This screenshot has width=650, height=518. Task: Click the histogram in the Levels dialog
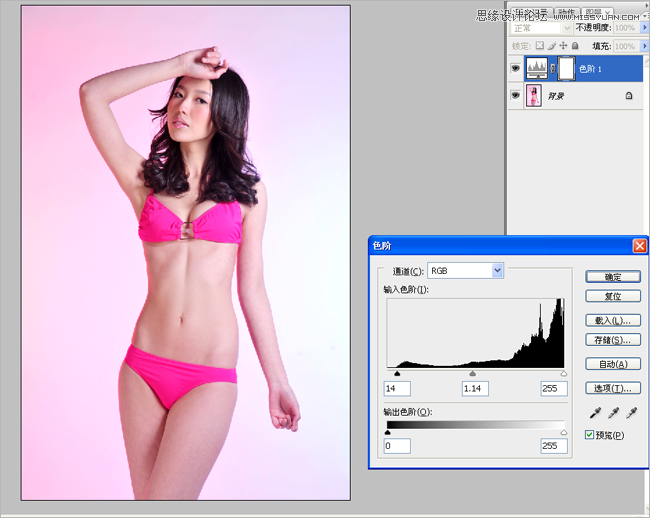[x=475, y=333]
